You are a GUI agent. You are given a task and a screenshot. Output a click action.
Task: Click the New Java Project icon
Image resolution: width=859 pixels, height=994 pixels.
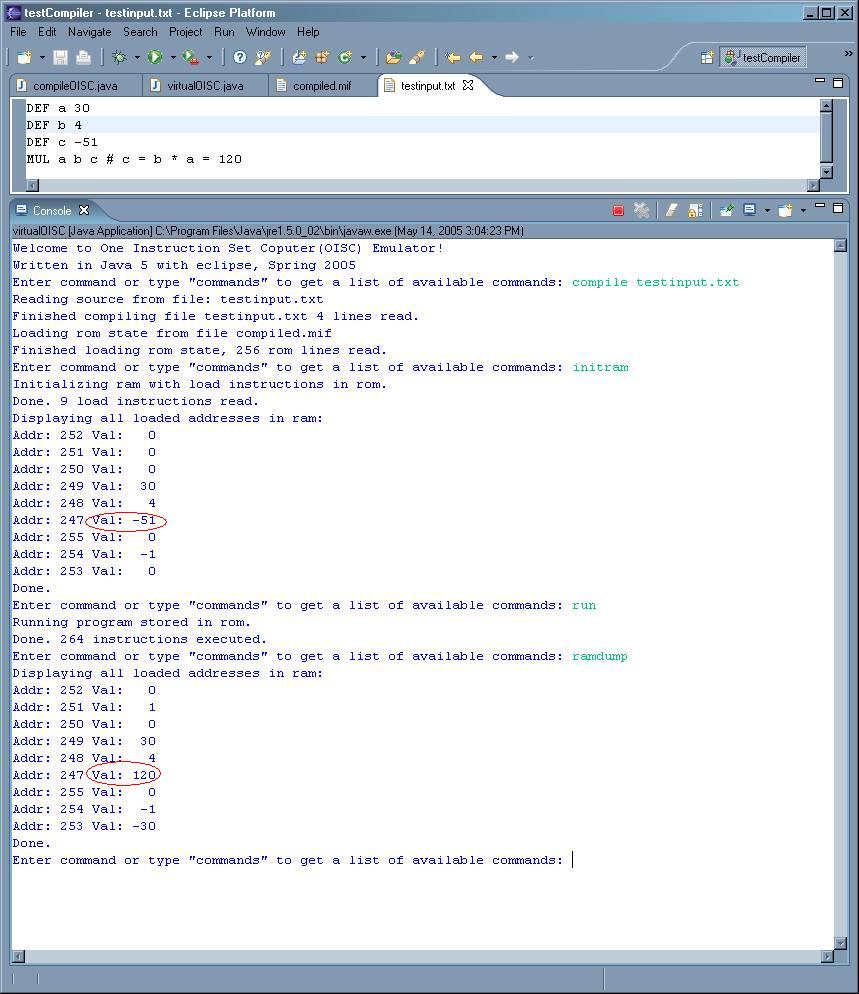pyautogui.click(x=299, y=58)
